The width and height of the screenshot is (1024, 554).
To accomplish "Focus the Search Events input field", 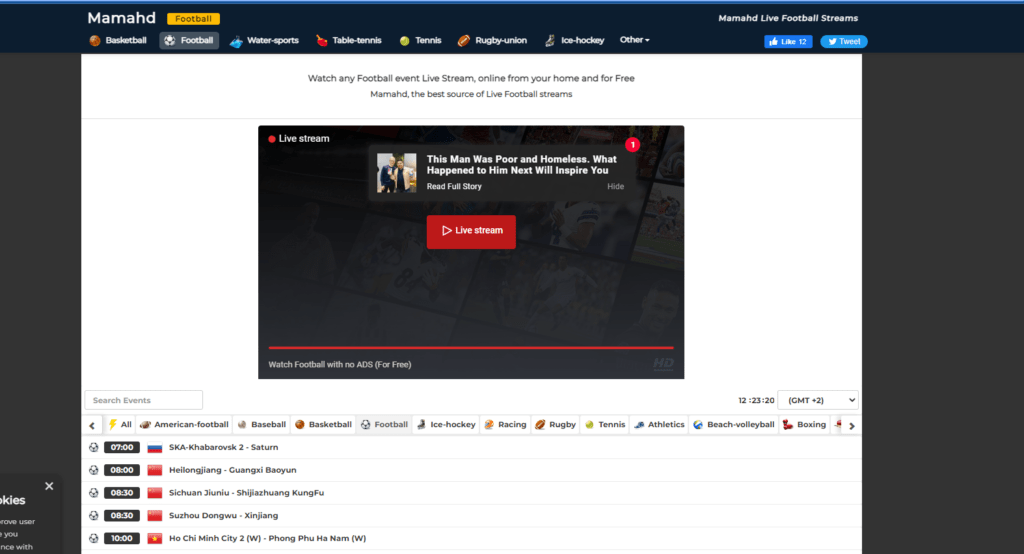I will [x=143, y=400].
